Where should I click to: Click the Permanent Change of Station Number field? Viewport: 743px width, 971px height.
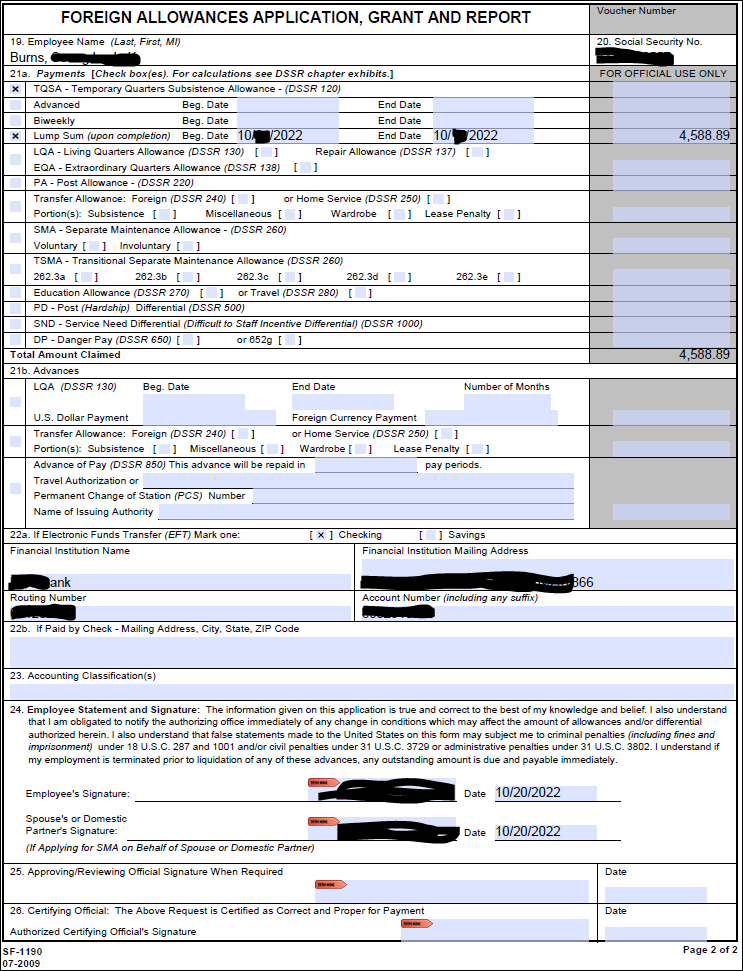[413, 497]
